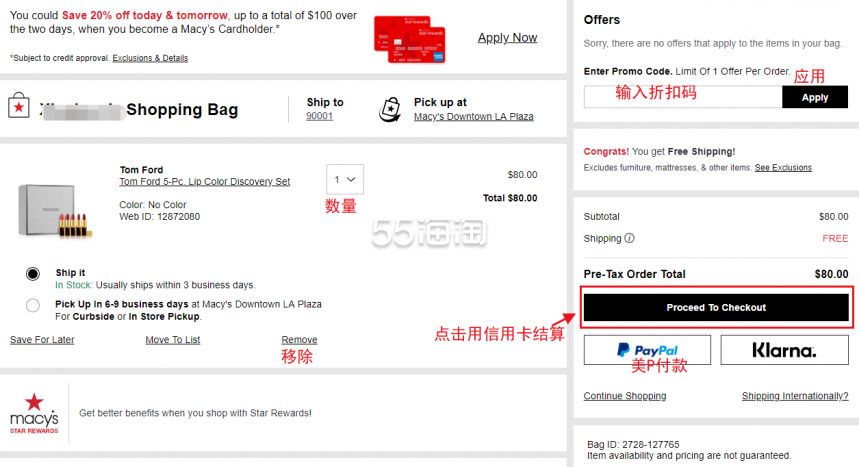Focus the promo code input field
The height and width of the screenshot is (467, 859).
683,97
